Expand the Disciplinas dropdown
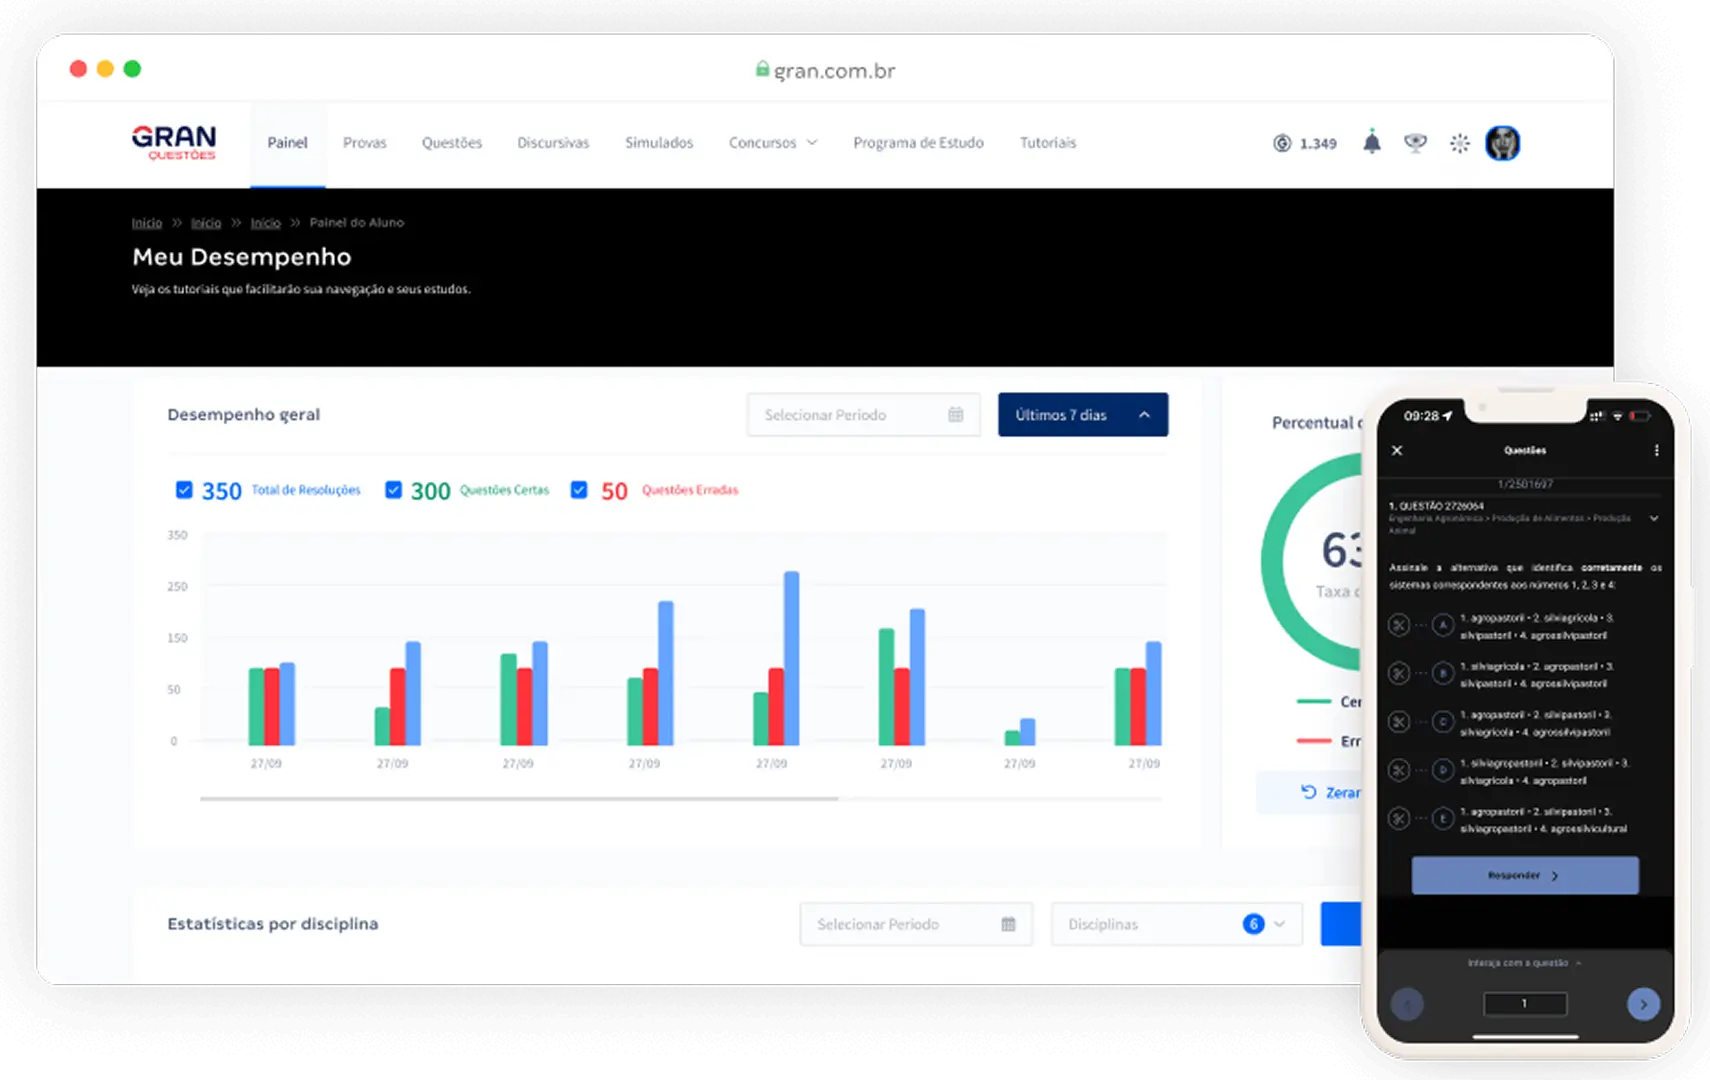Screen dimensions: 1710x1081 [1176, 924]
